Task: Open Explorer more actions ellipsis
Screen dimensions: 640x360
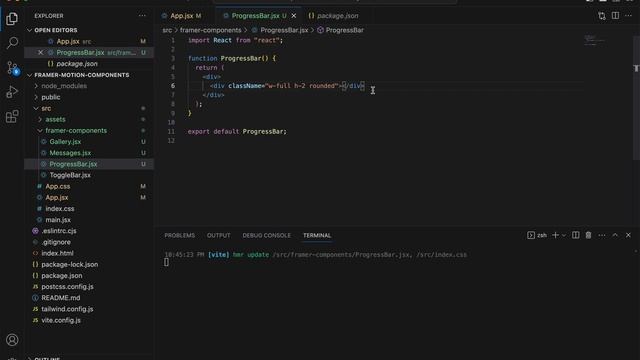Action: pos(142,16)
